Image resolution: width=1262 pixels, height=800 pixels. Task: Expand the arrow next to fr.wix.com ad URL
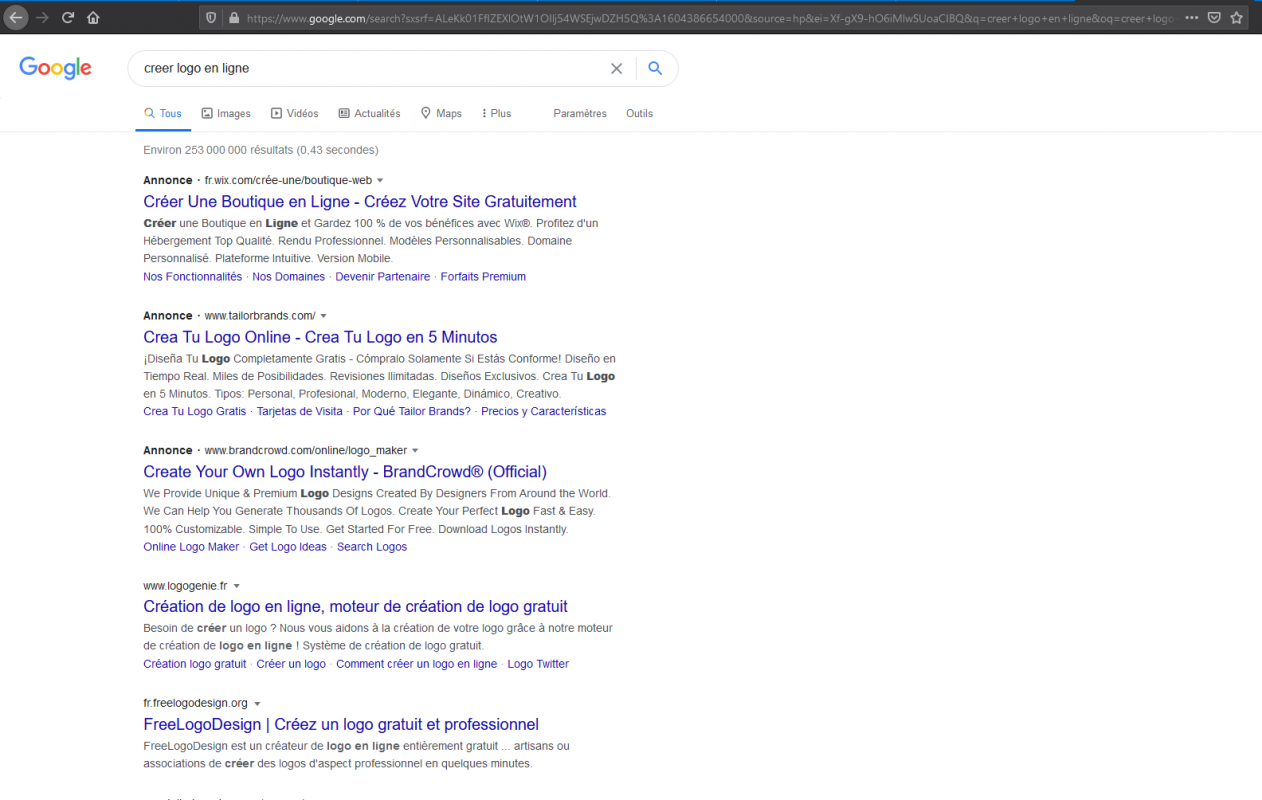point(380,181)
